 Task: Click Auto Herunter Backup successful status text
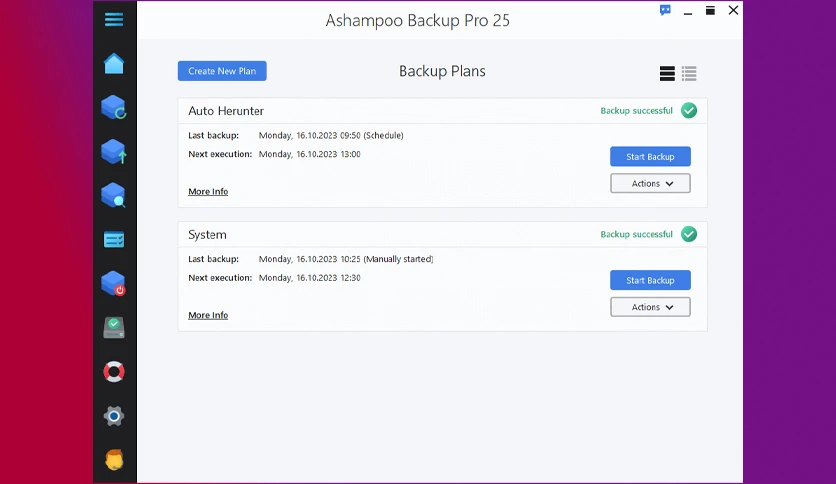coord(637,111)
